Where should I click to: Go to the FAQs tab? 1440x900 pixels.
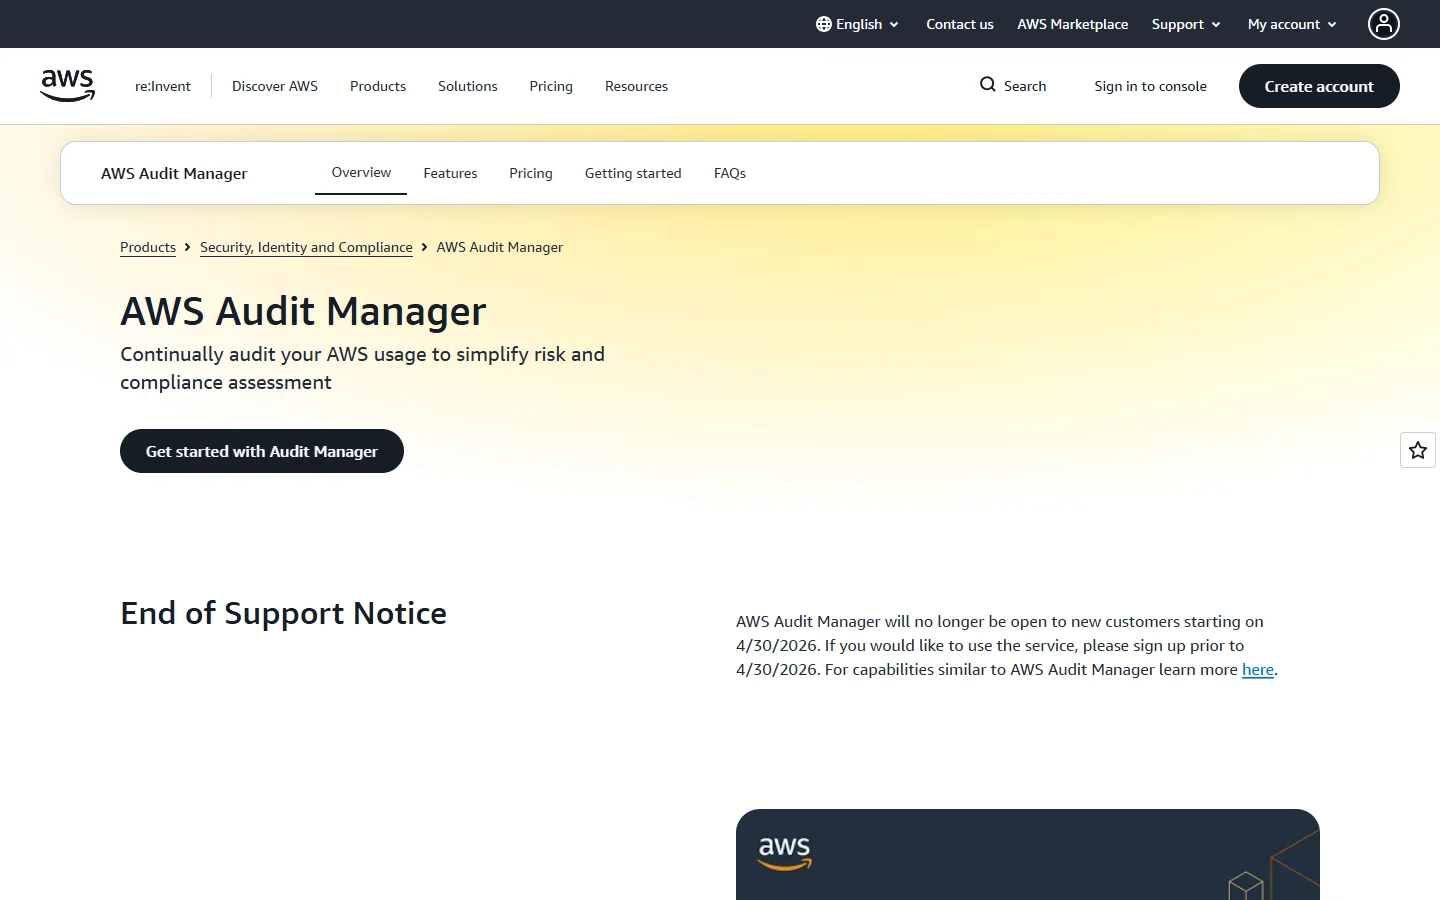click(730, 173)
